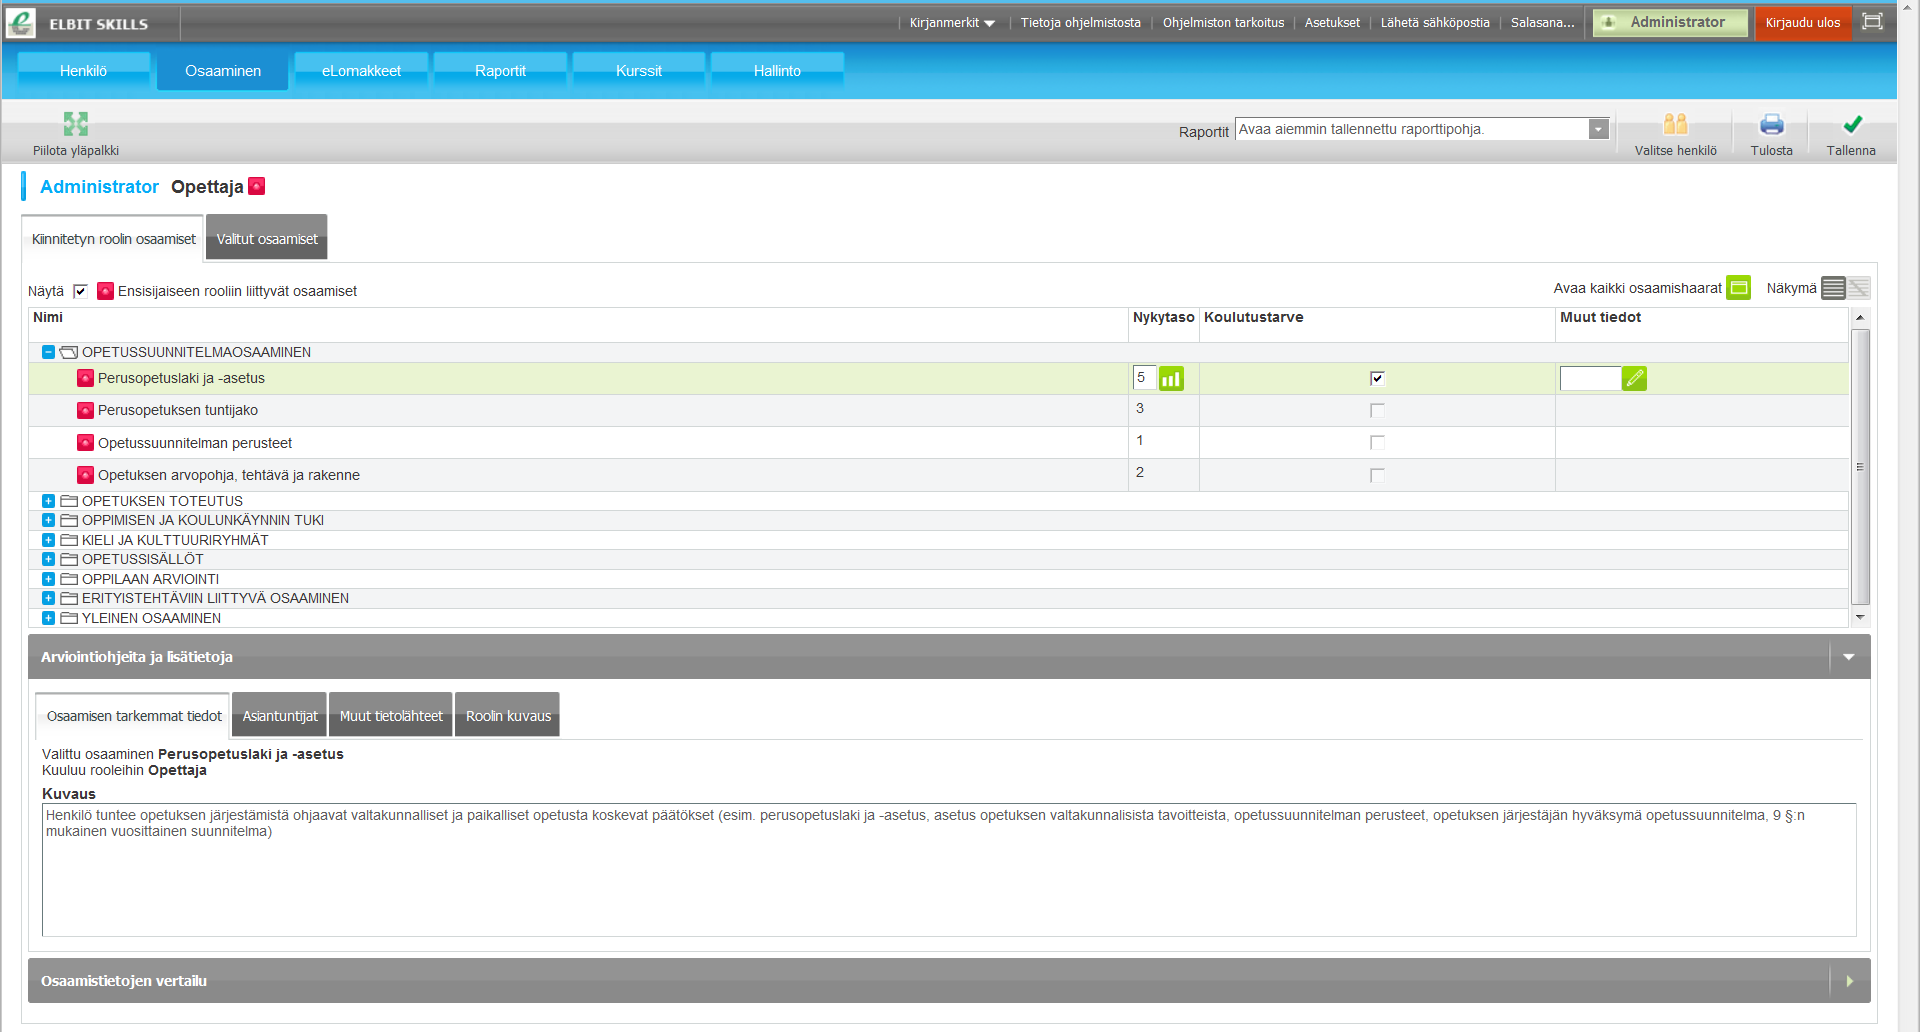Click skills list vertical scrollbar
This screenshot has width=1920, height=1032.
[1860, 467]
